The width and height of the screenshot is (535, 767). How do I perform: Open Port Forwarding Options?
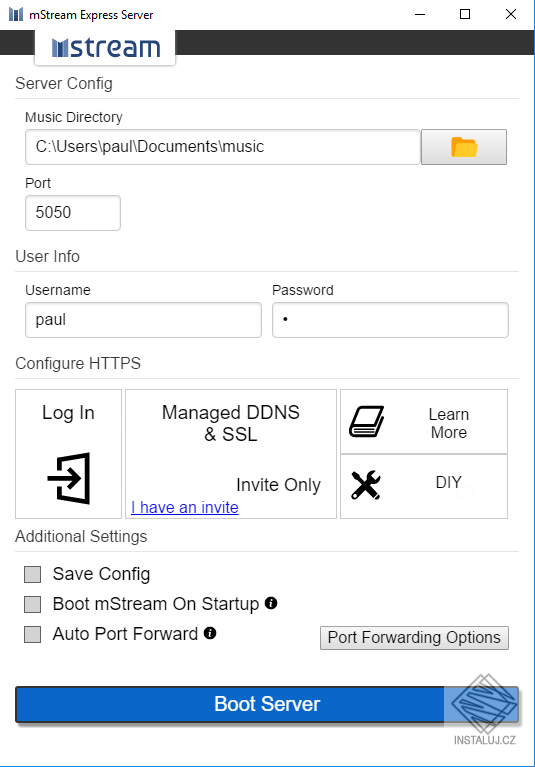pos(414,638)
